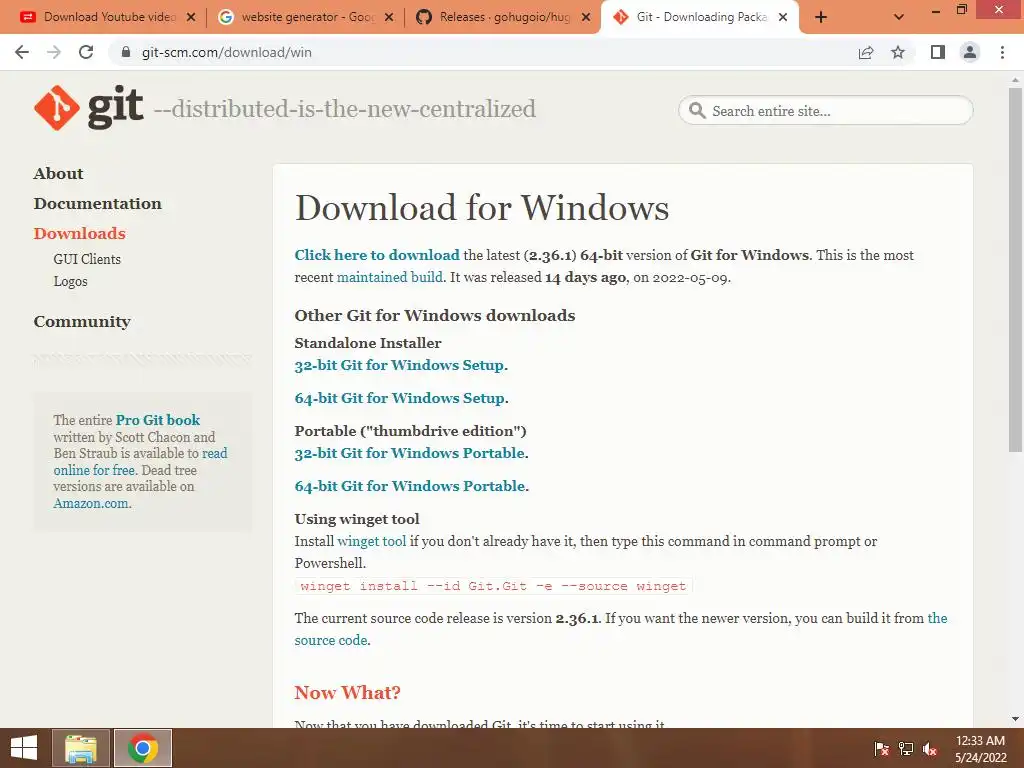The height and width of the screenshot is (768, 1024).
Task: Click the 'Download for Windows' heading
Action: tap(482, 208)
